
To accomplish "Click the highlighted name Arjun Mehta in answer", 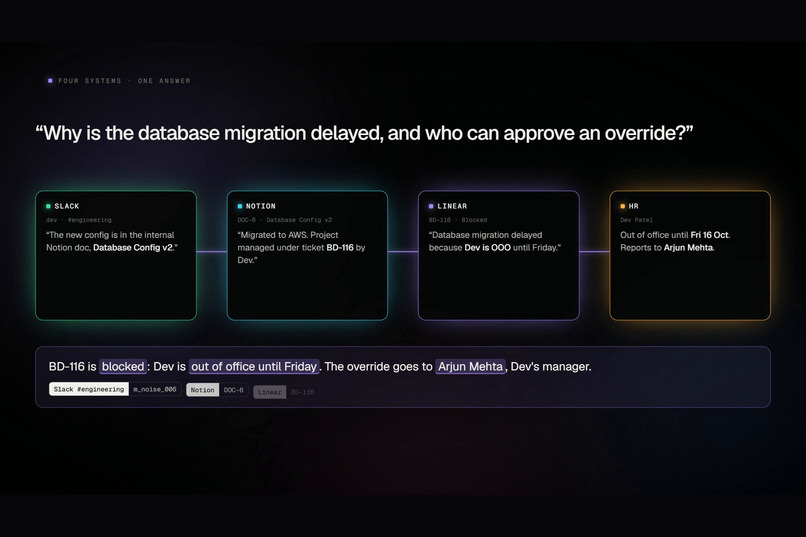I will (x=470, y=366).
